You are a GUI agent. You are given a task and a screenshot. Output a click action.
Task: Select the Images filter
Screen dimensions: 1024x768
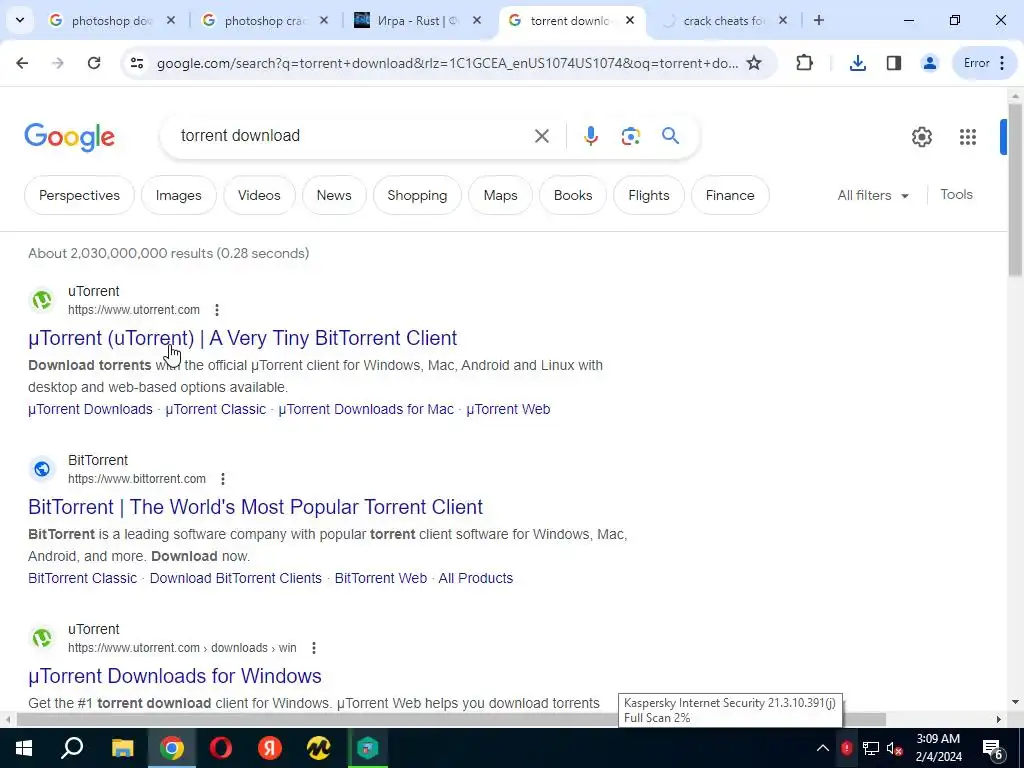pyautogui.click(x=178, y=195)
